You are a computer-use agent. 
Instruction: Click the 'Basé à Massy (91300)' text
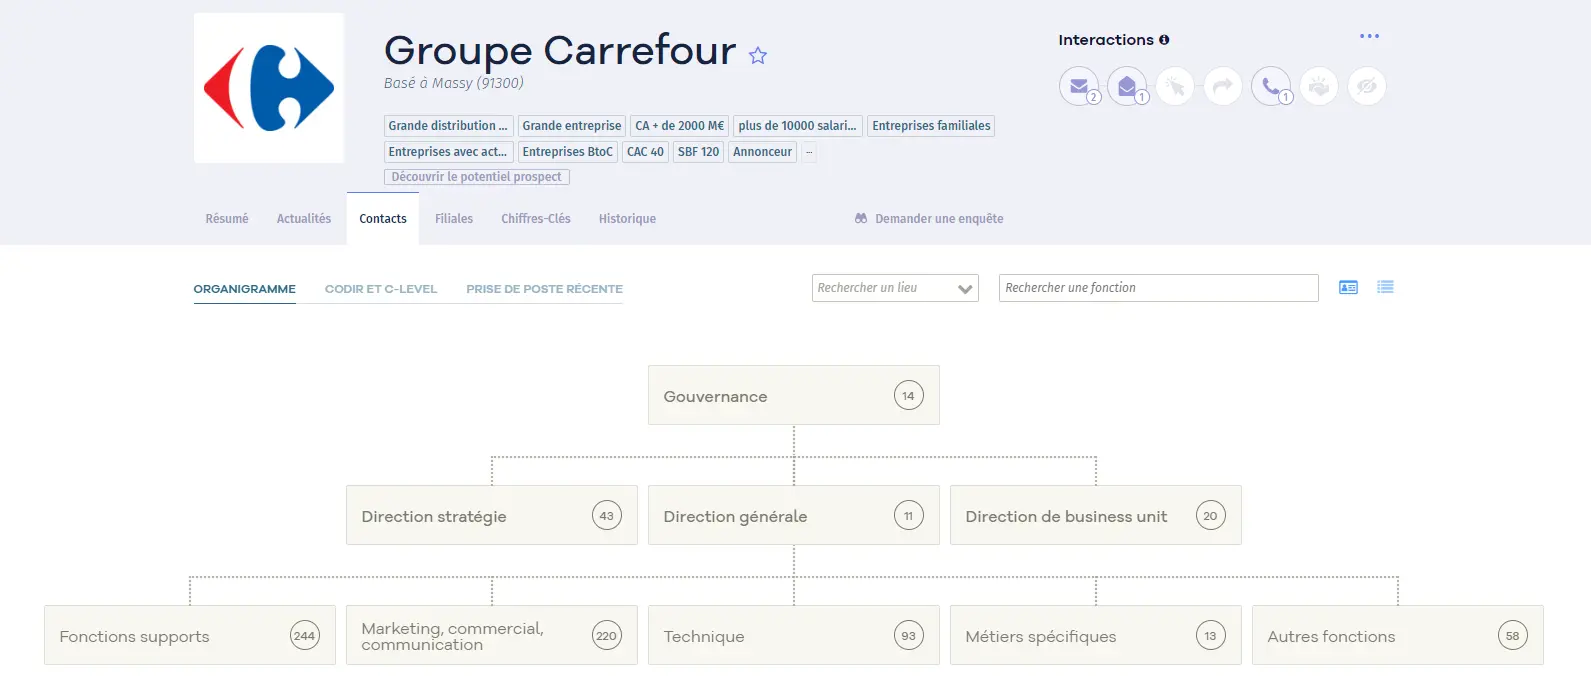click(x=454, y=83)
